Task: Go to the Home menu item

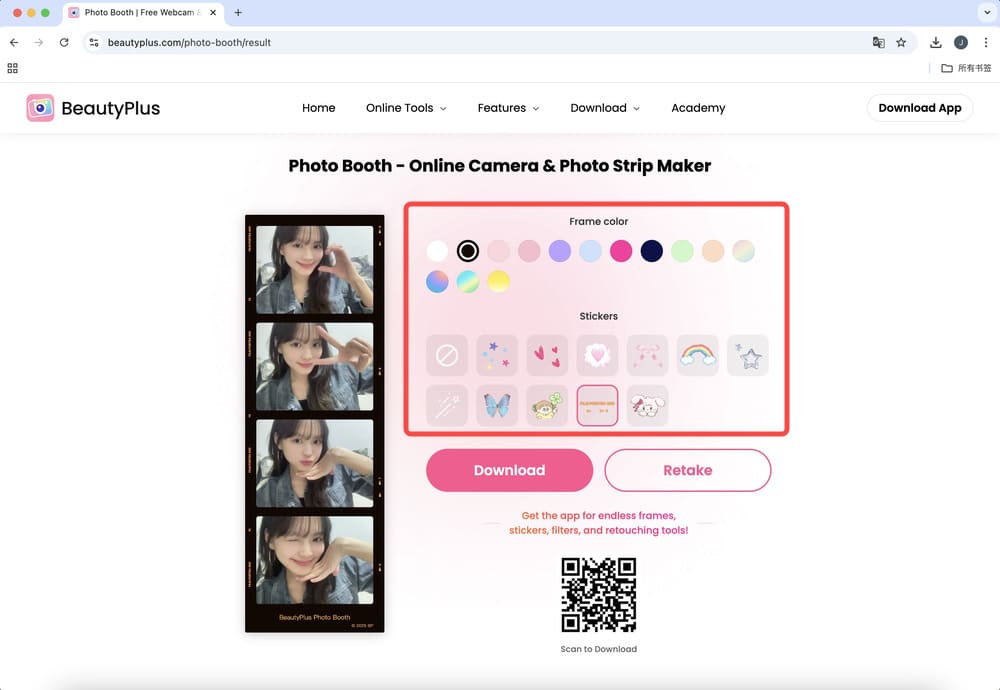Action: [318, 108]
